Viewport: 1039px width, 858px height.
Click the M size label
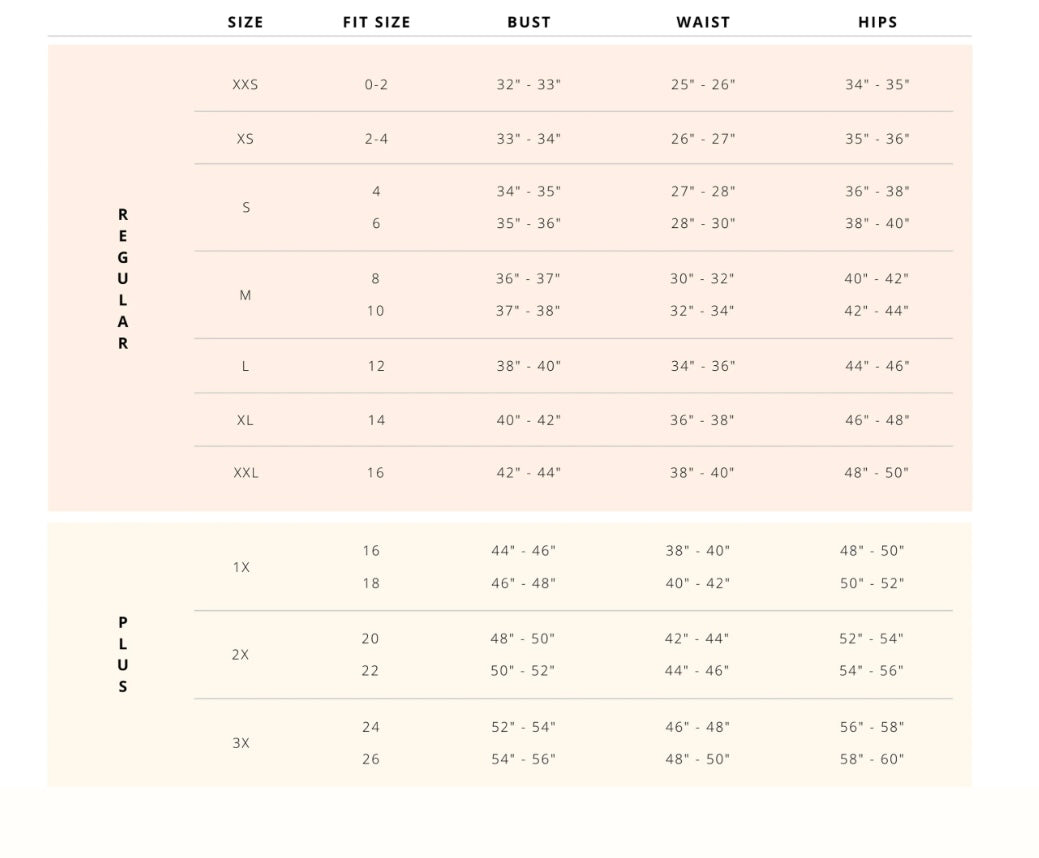245,295
